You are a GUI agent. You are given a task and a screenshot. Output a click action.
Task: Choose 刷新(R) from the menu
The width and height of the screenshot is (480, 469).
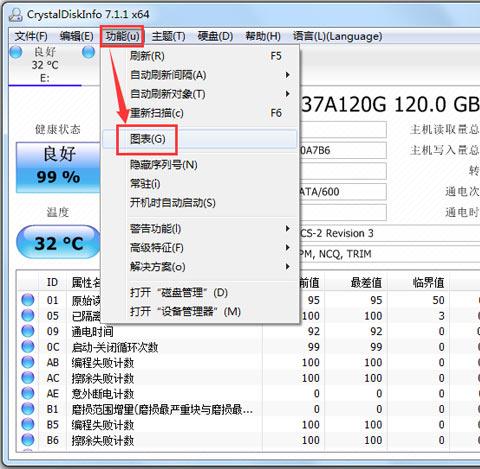click(199, 56)
